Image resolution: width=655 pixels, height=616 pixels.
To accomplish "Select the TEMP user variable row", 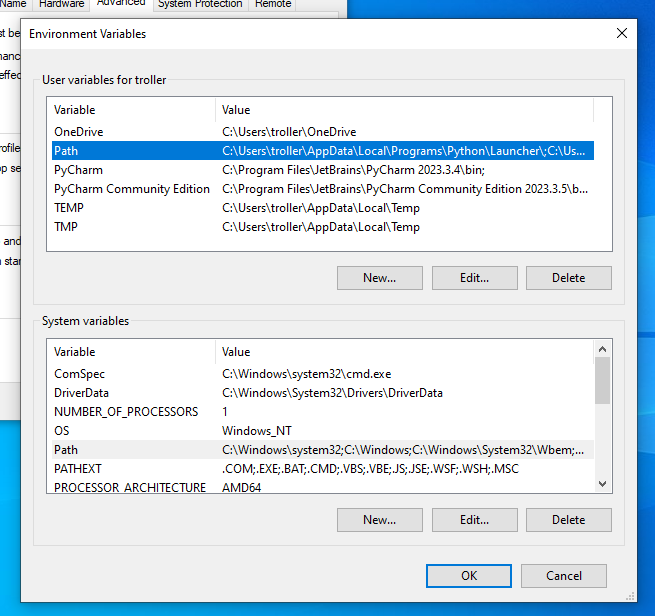I will 69,208.
